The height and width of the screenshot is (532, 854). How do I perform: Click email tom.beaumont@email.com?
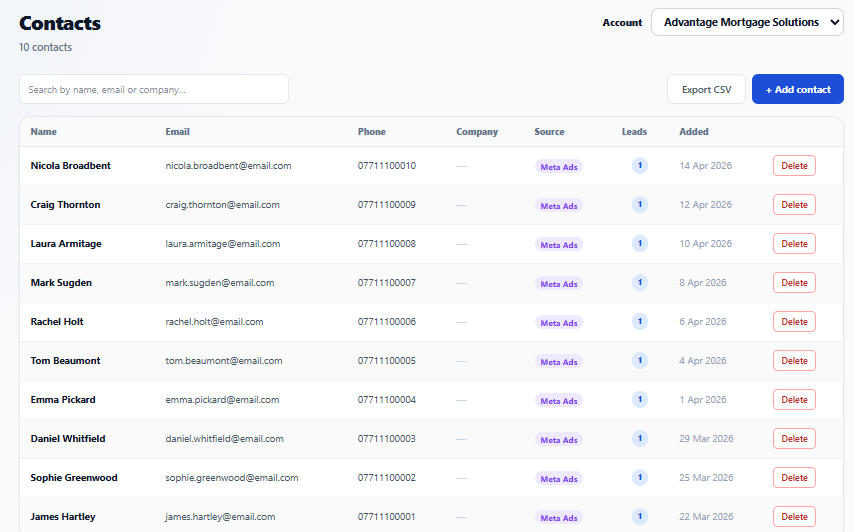pyautogui.click(x=224, y=360)
